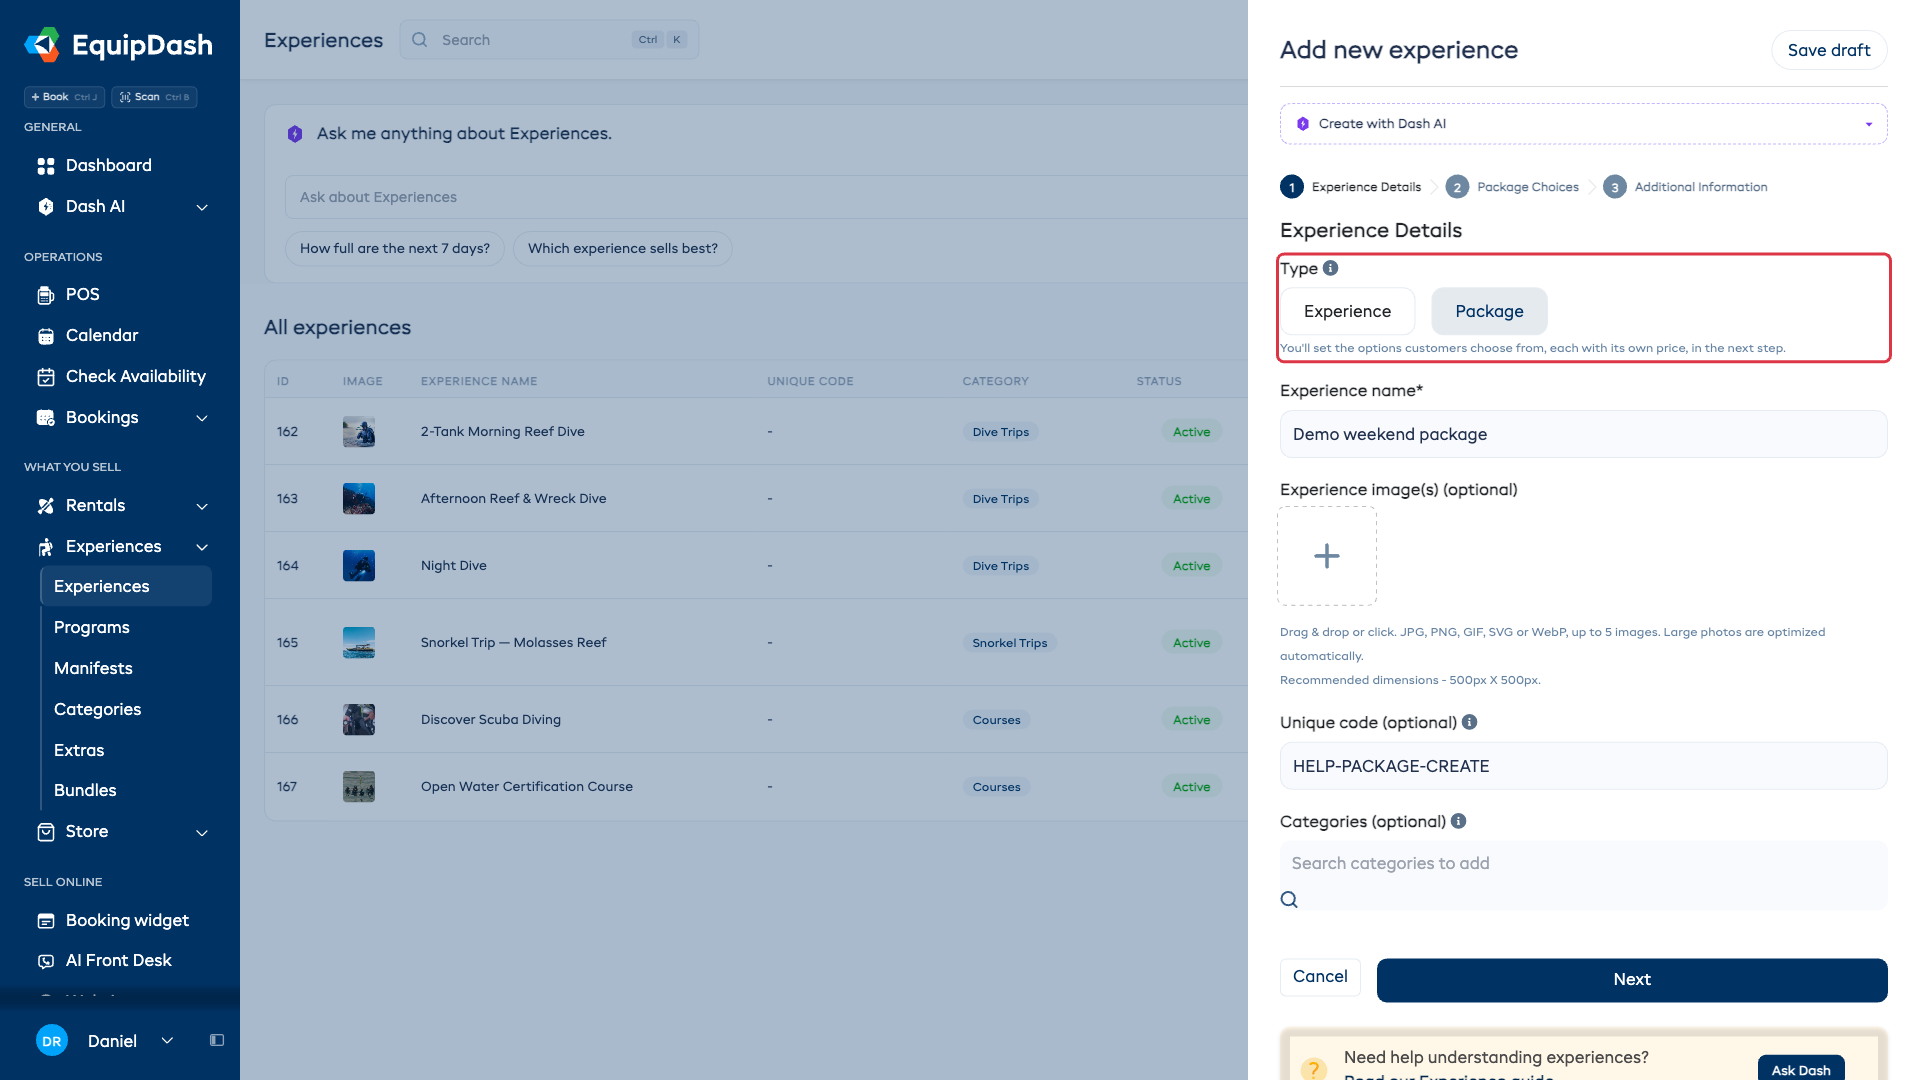
Task: Click the Create with Dash AI hexagon icon
Action: [x=1303, y=124]
